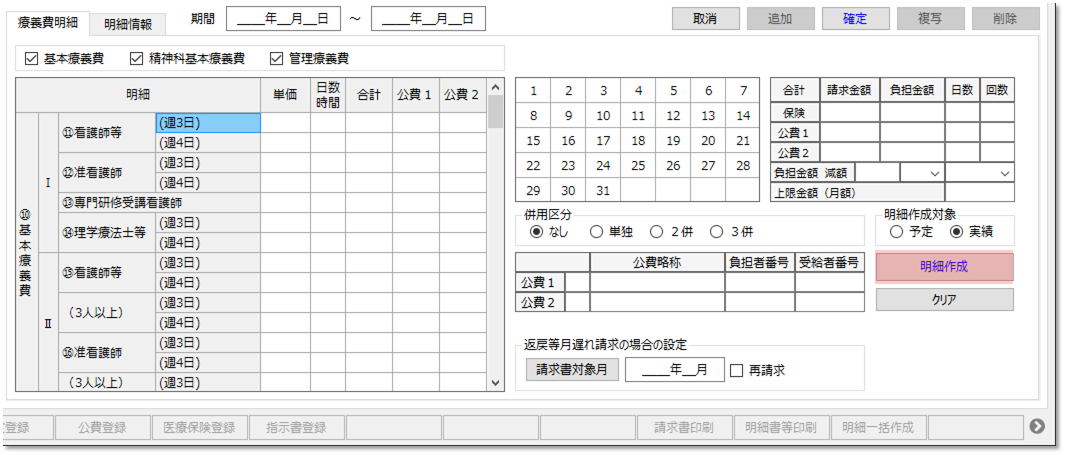Select the 単独 radio button

coord(596,232)
